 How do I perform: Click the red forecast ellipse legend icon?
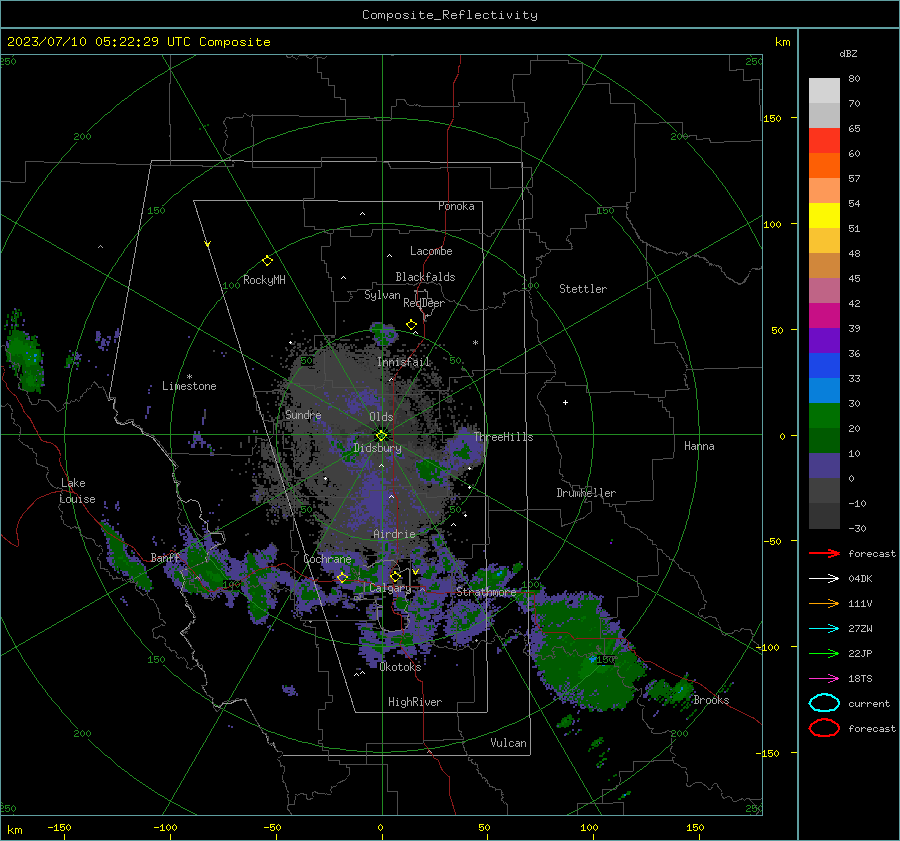(x=824, y=728)
